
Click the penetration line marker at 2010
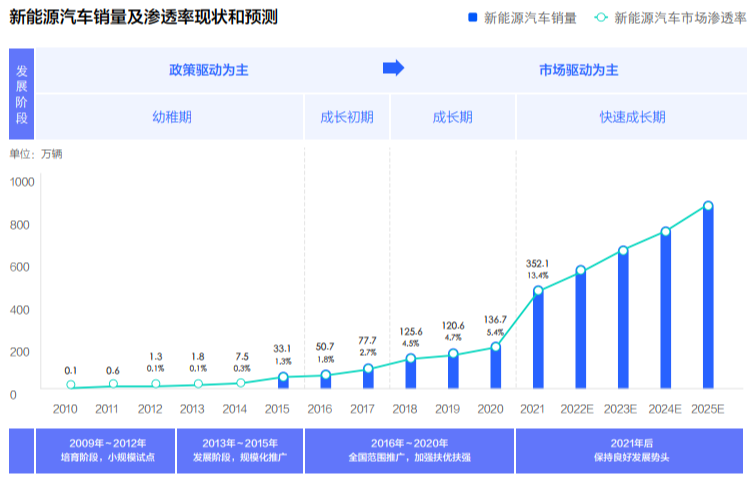[71, 385]
